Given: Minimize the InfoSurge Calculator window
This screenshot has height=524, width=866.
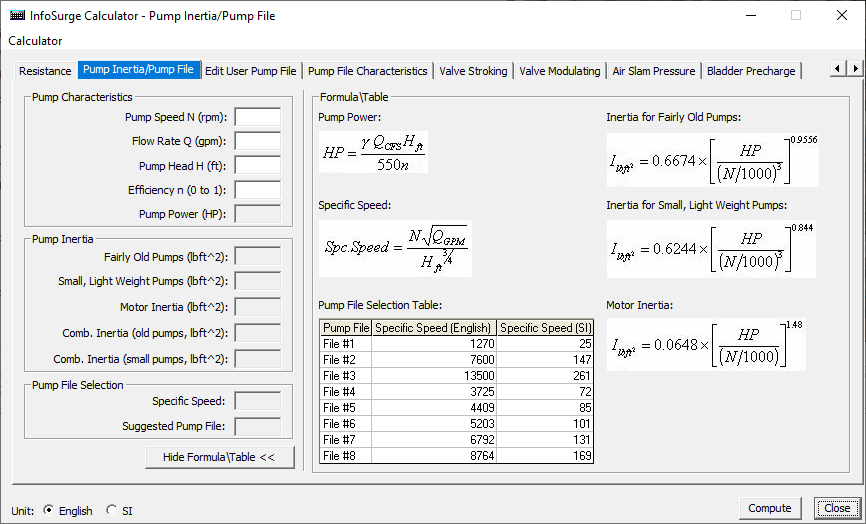Looking at the screenshot, I should coord(751,15).
